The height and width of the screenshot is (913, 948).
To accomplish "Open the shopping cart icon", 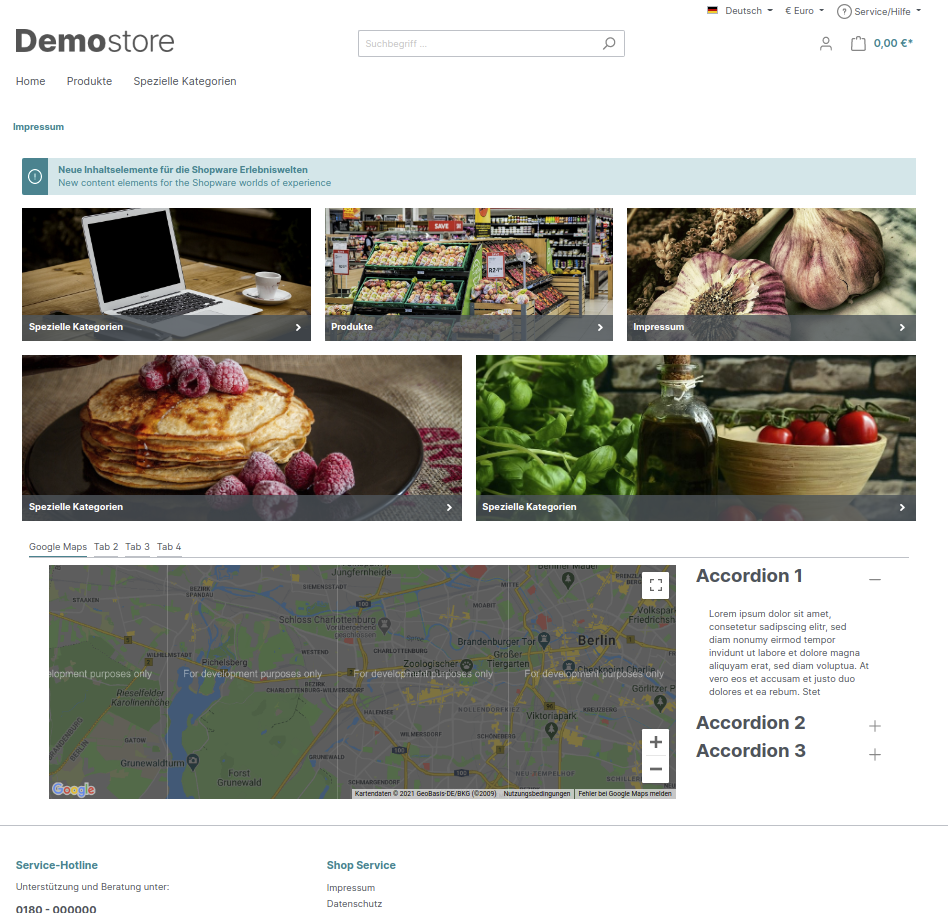I will tap(858, 44).
